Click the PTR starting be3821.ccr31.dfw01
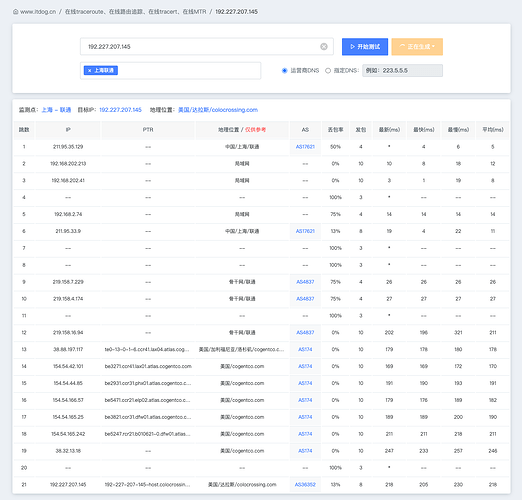Image resolution: width=522 pixels, height=500 pixels. click(148, 417)
